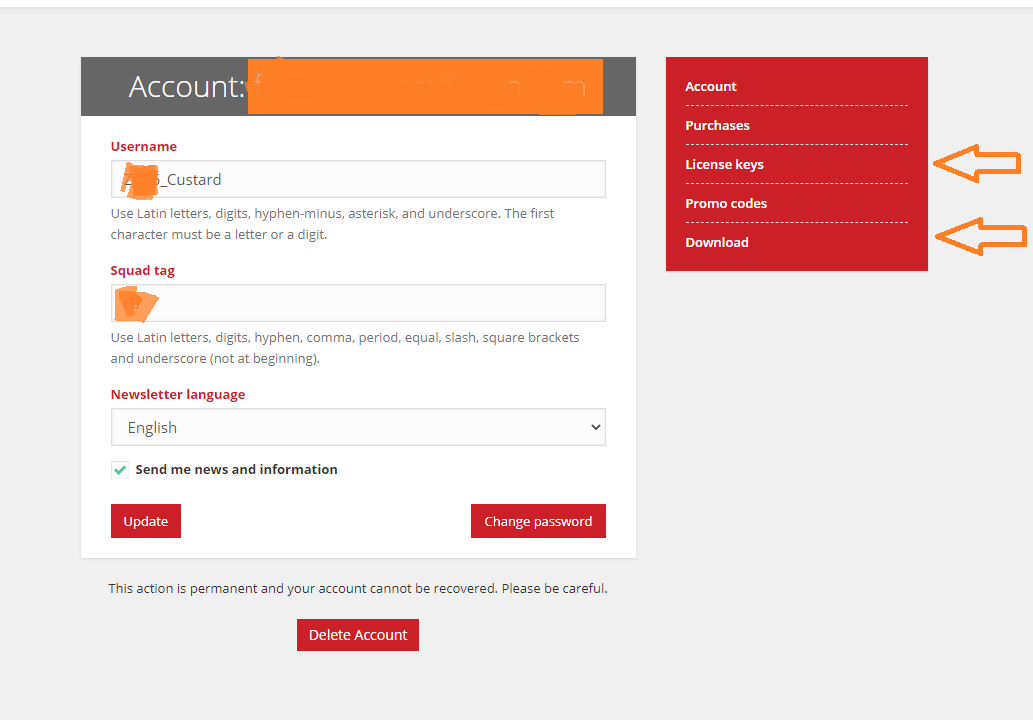The image size is (1033, 720).
Task: Go to Purchases in the red sidebar
Action: [x=717, y=126]
